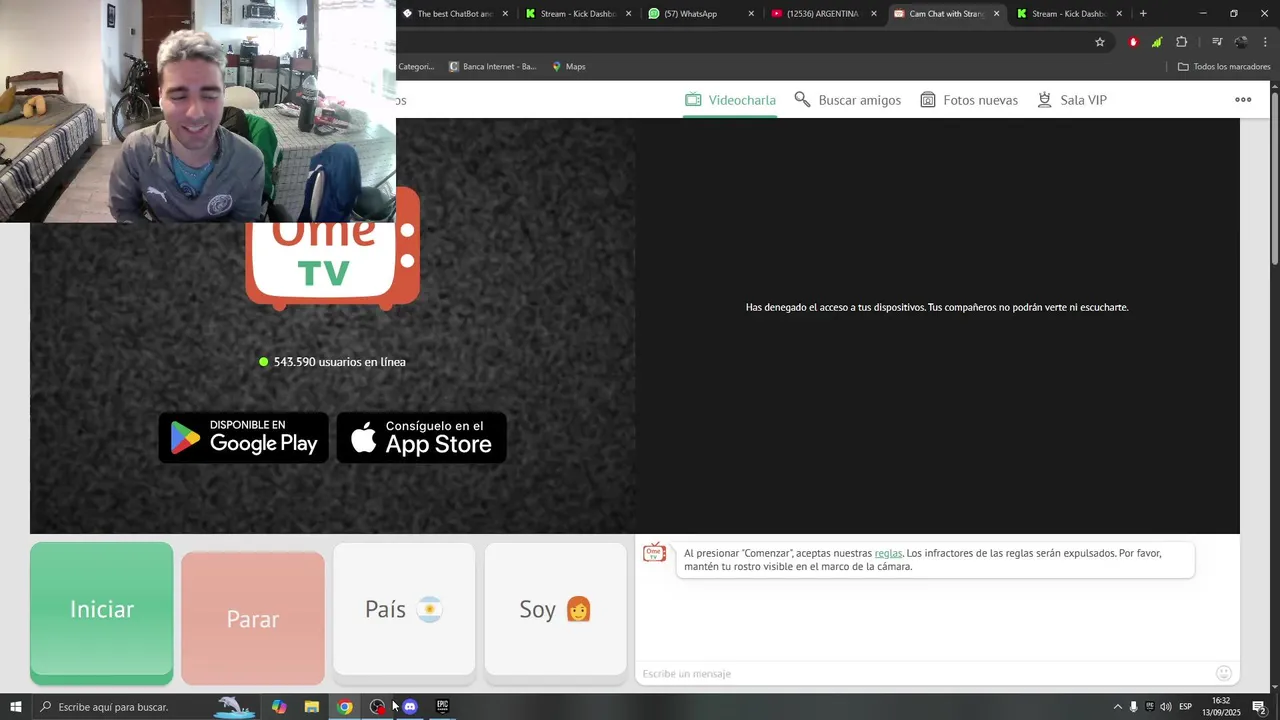The width and height of the screenshot is (1280, 720).
Task: Show hidden system tray icons
Action: [x=1117, y=707]
